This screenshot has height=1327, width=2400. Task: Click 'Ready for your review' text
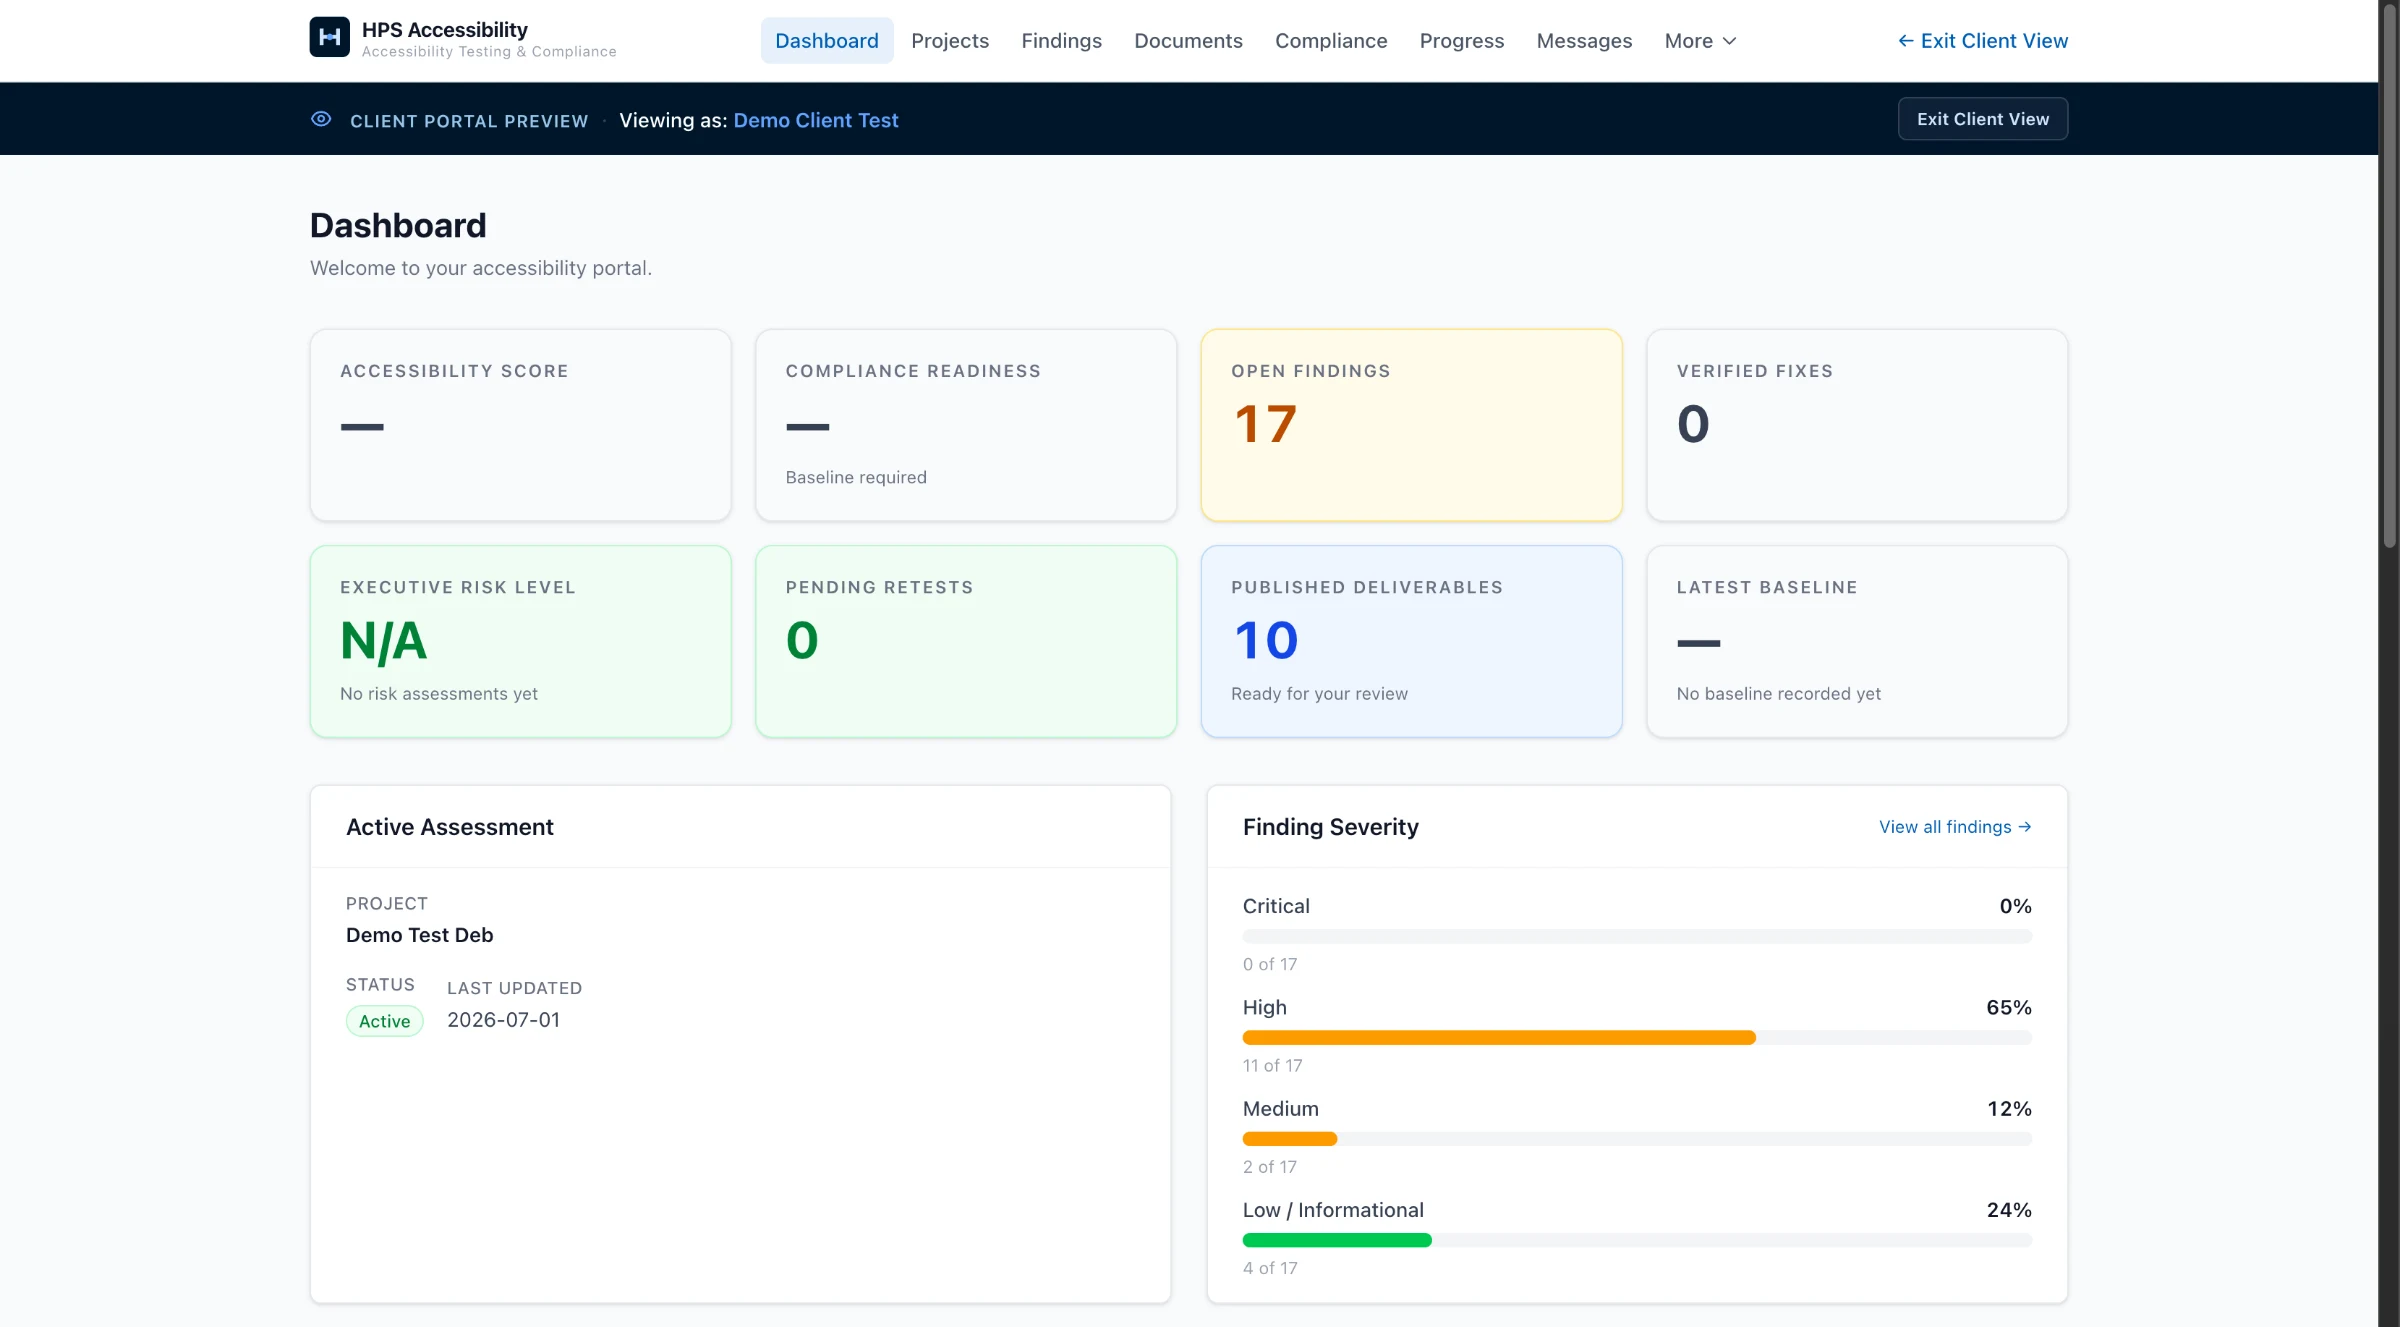click(x=1319, y=693)
